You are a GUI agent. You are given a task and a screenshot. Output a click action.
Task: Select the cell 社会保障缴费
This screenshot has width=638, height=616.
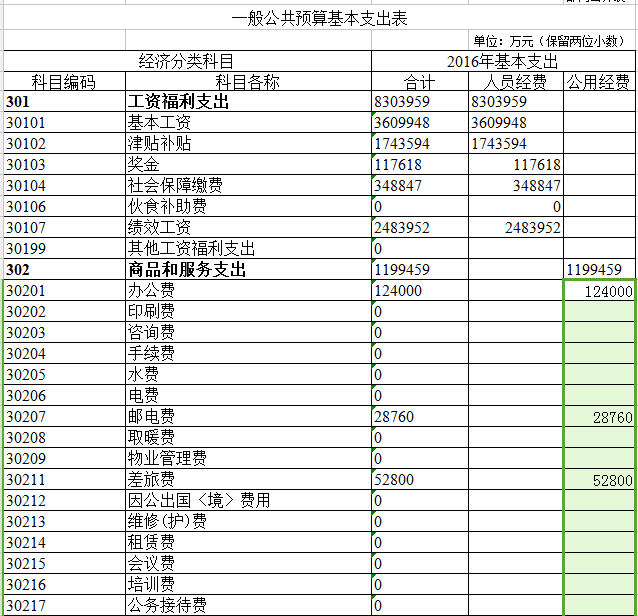click(x=248, y=186)
